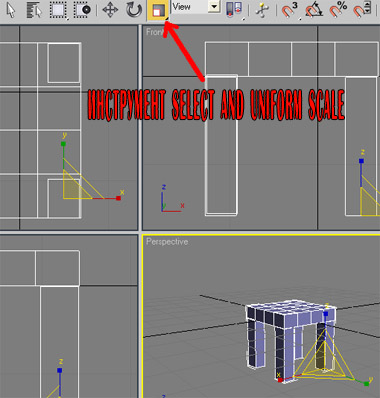Click the red X-axis handle in top-left viewport
The image size is (380, 398).
pos(118,198)
